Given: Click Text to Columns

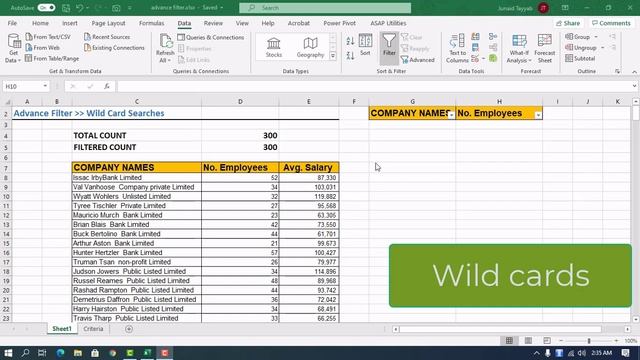Looking at the screenshot, I should 457,49.
